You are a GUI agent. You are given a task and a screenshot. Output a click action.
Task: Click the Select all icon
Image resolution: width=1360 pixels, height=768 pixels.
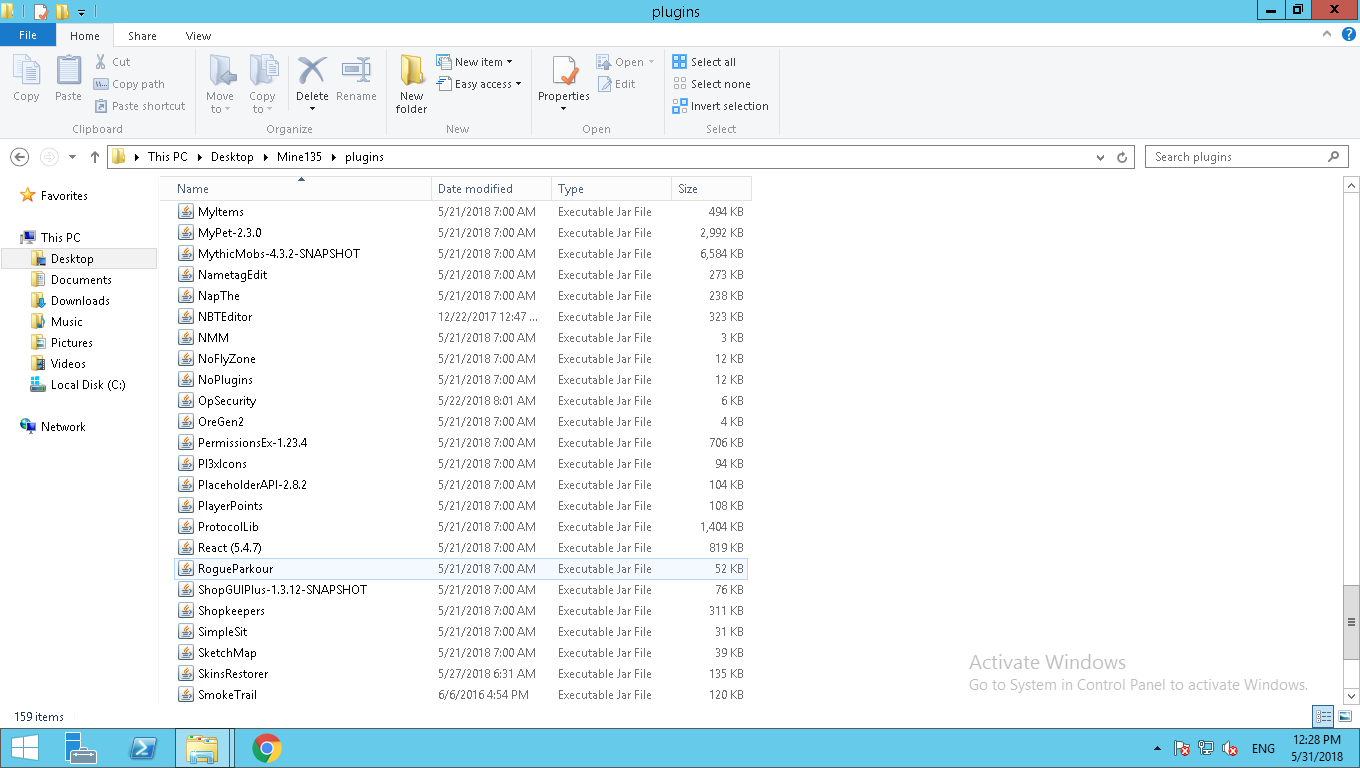click(x=680, y=62)
